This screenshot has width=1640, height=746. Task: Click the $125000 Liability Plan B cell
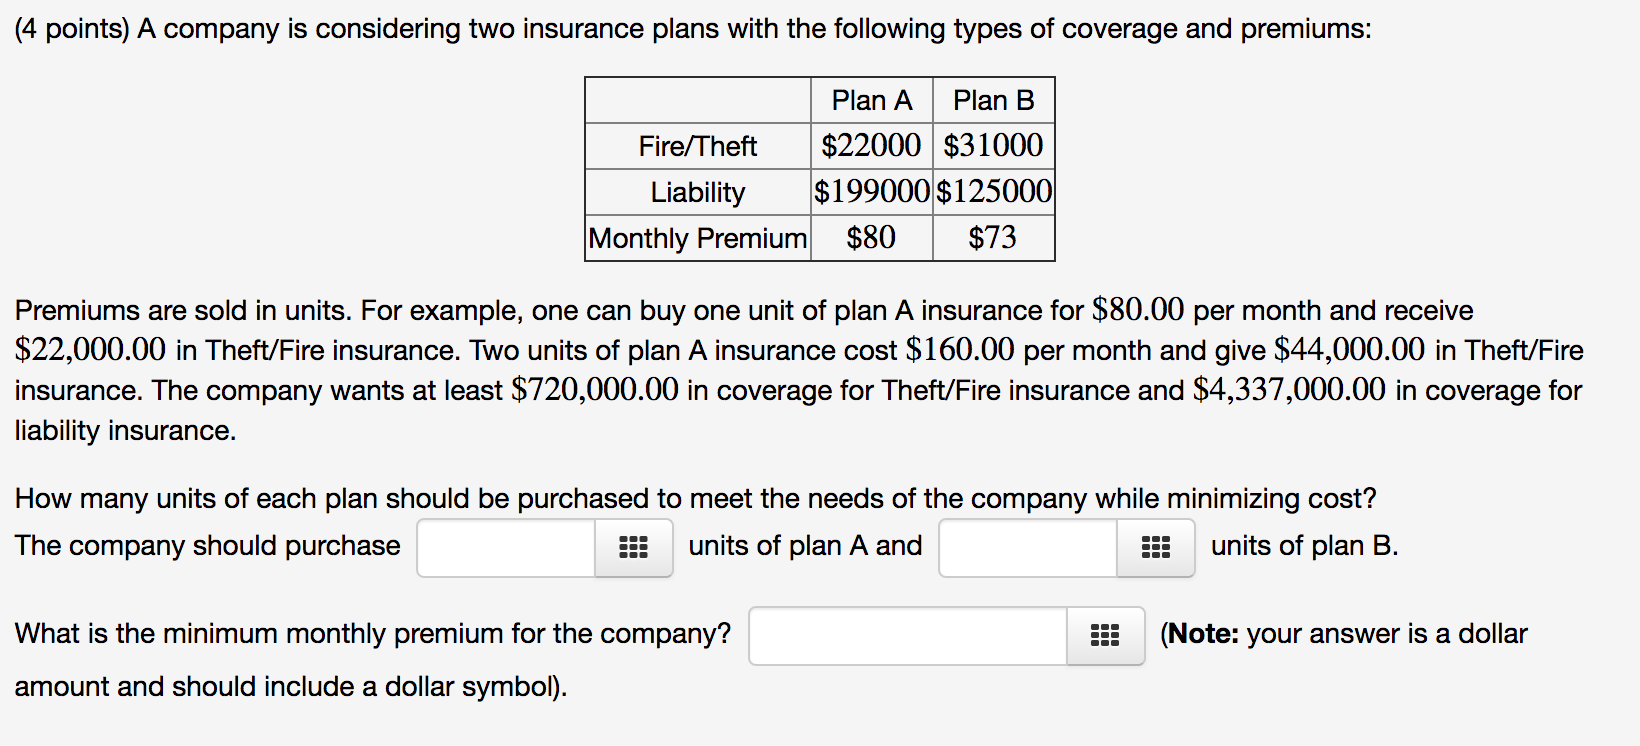click(x=993, y=192)
